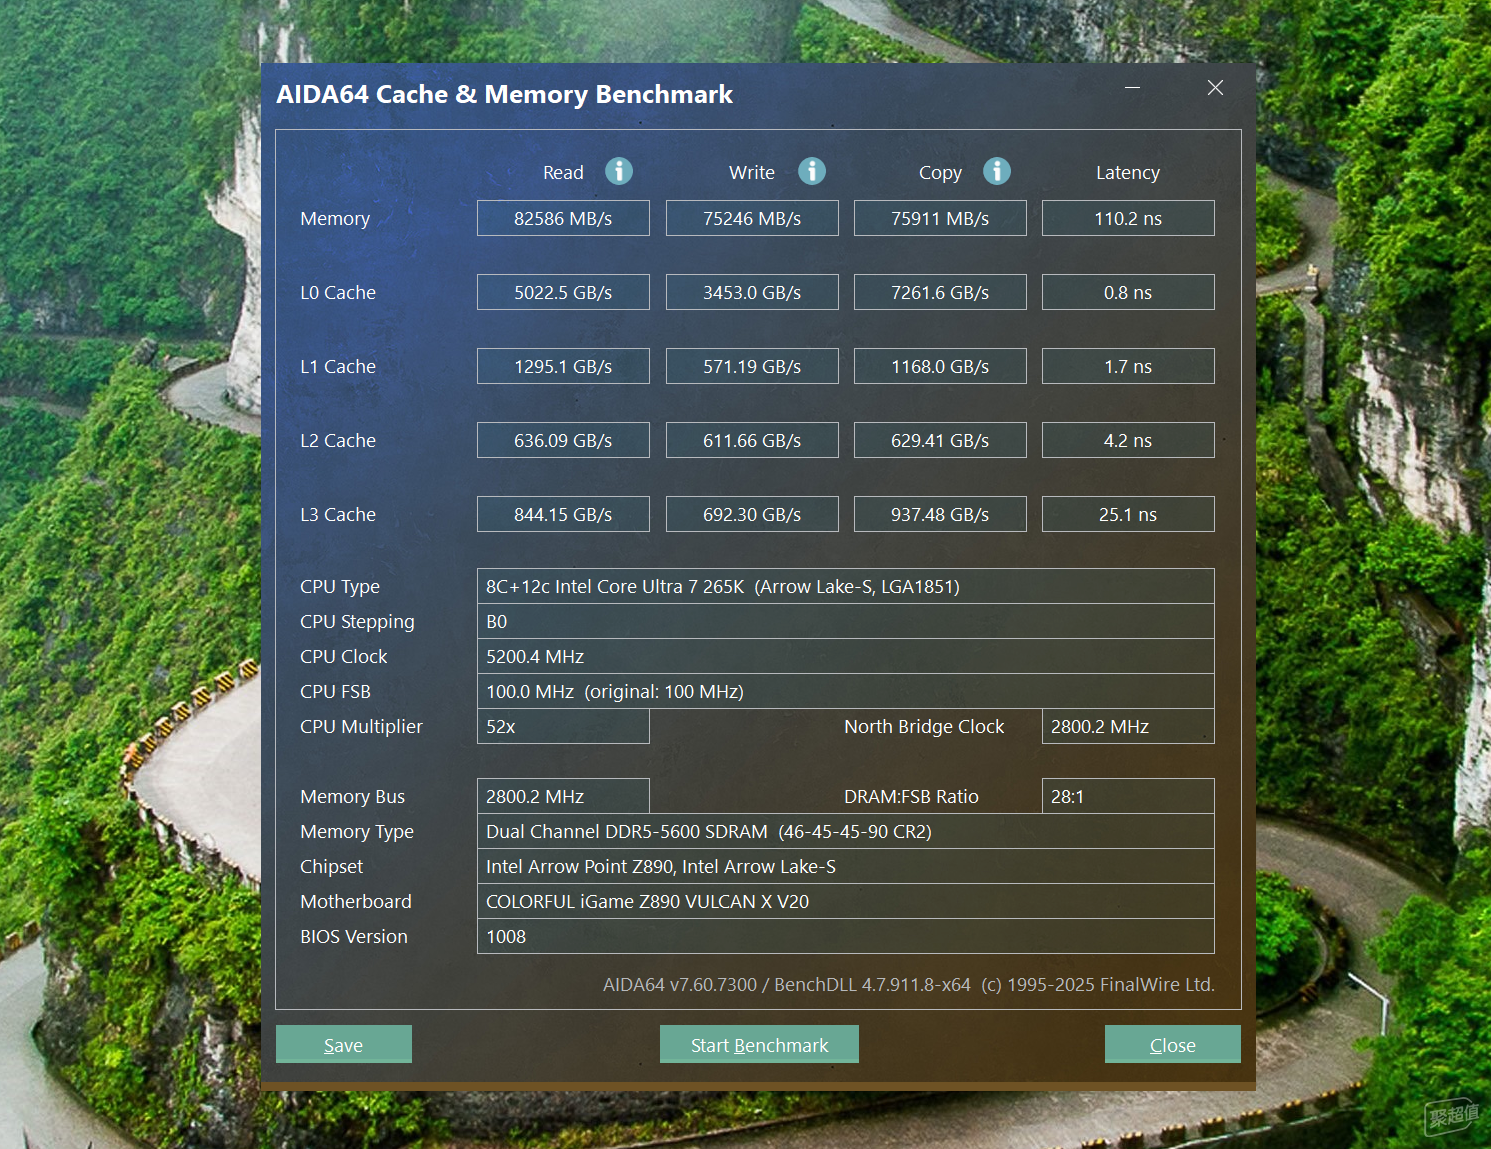Image resolution: width=1491 pixels, height=1149 pixels.
Task: Select L0 Cache Copy 7261.6 GB/s
Action: 940,292
